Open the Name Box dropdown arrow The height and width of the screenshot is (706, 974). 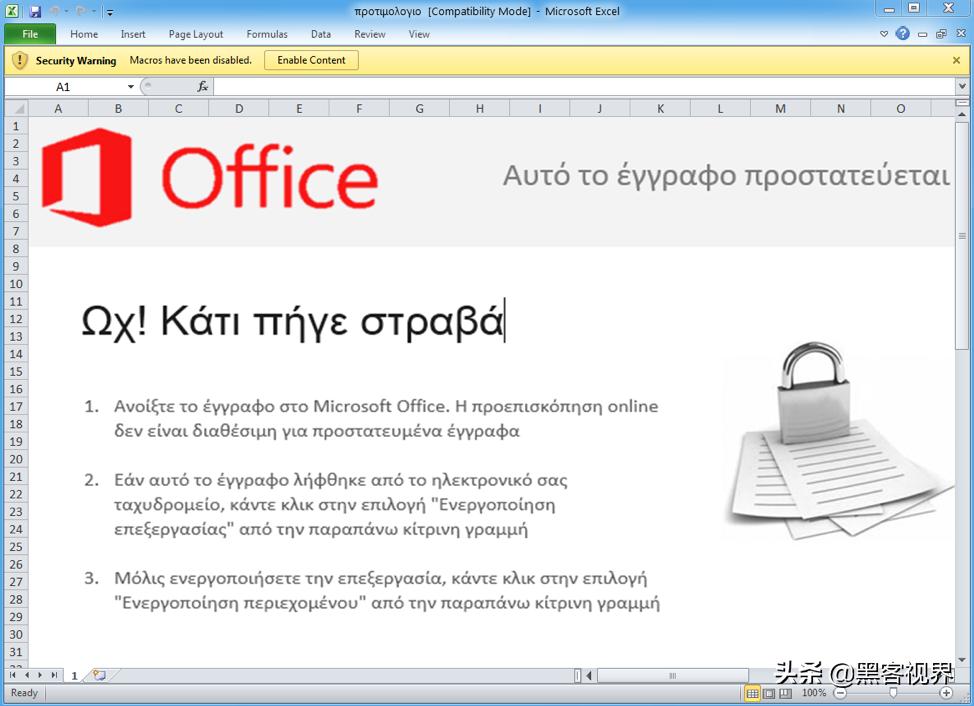tap(130, 87)
